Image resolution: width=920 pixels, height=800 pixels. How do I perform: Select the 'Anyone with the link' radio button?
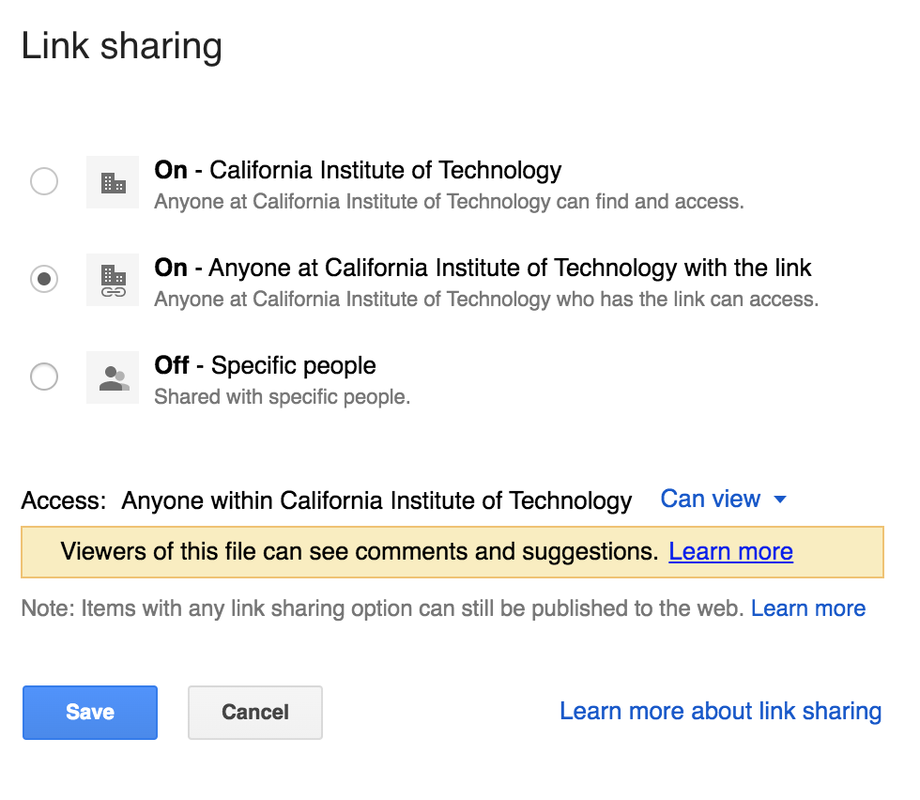click(x=44, y=279)
